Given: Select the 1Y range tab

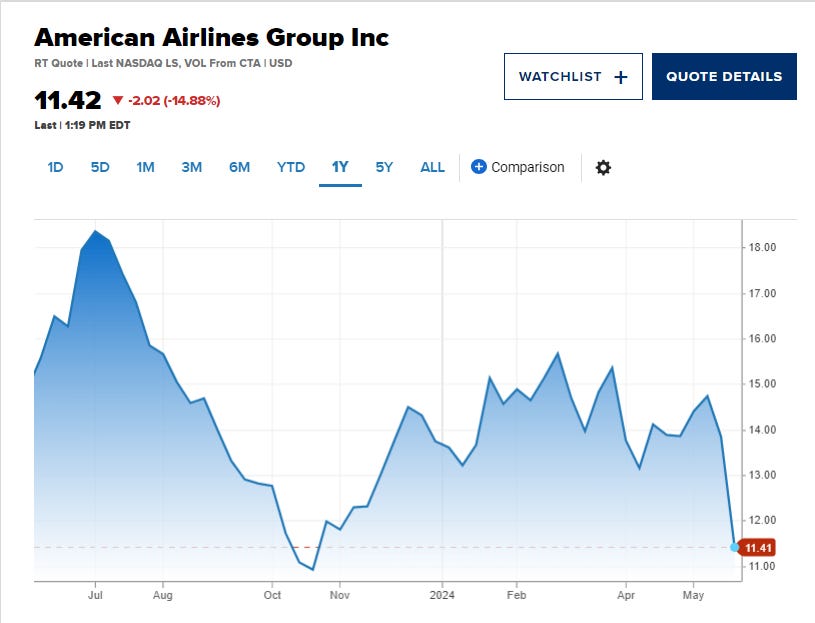Looking at the screenshot, I should [340, 167].
